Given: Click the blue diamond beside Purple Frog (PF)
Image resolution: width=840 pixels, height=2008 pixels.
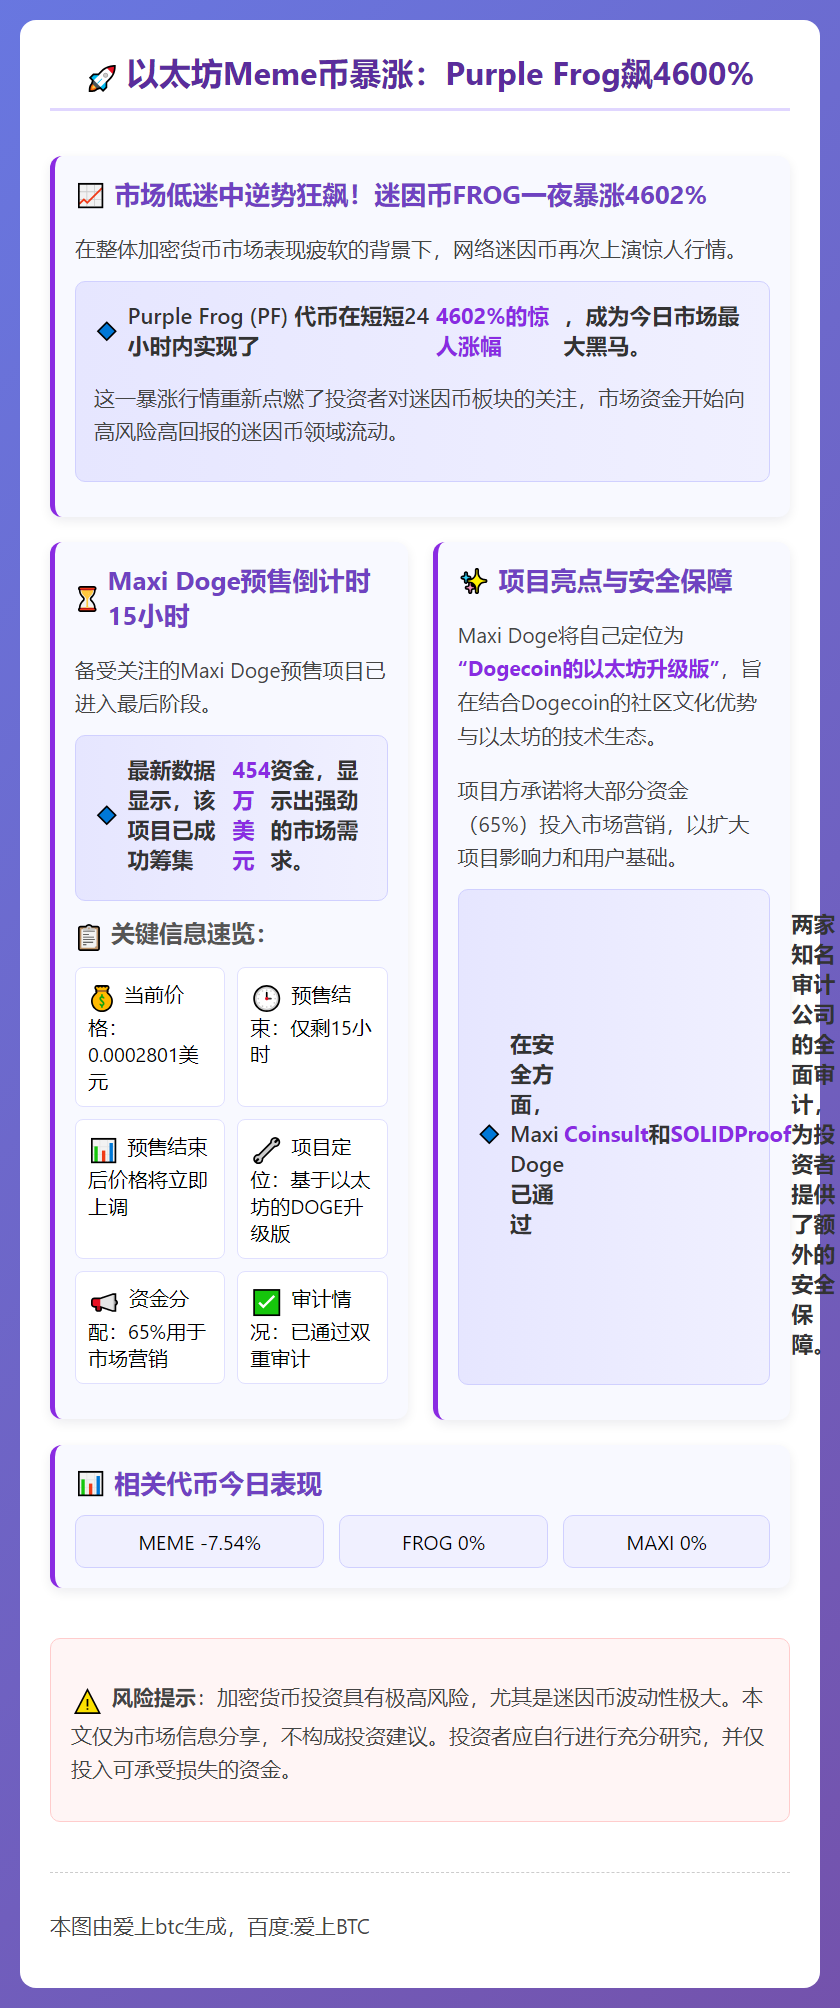Looking at the screenshot, I should (x=107, y=331).
